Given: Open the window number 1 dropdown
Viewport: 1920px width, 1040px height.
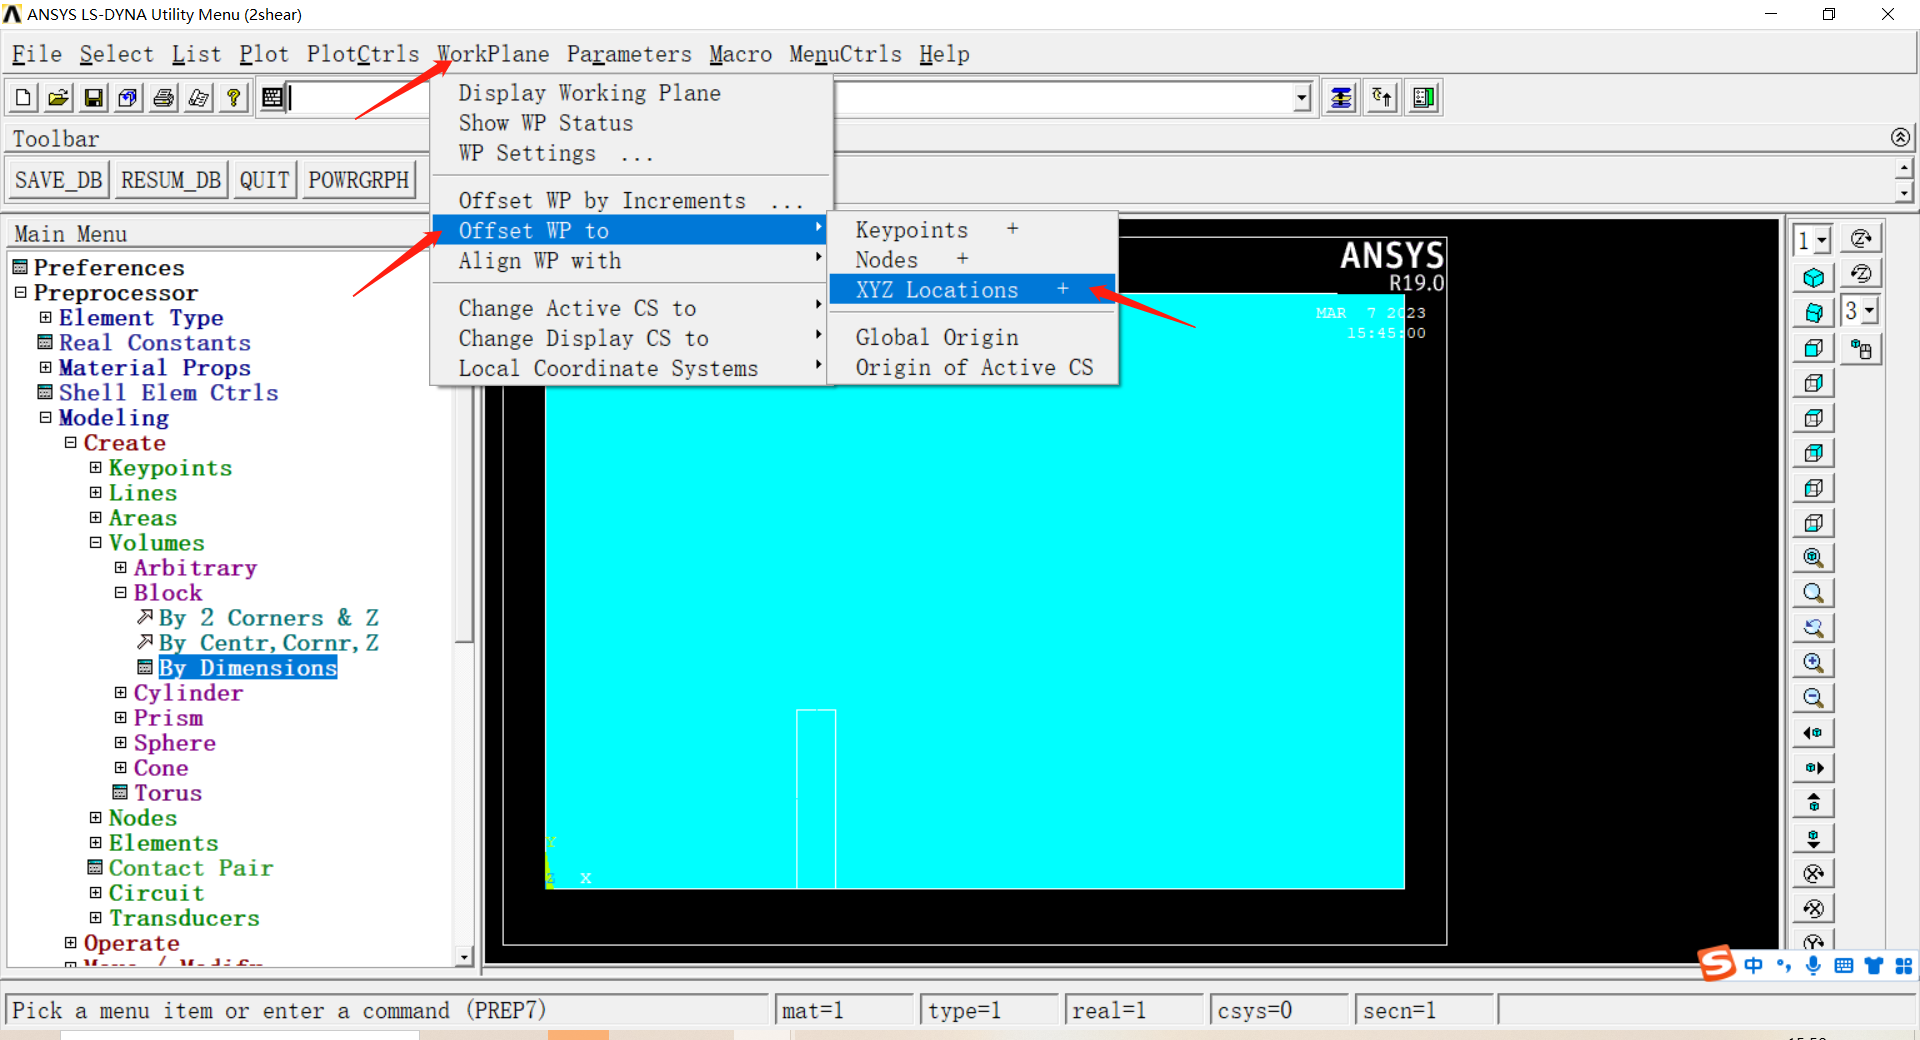Looking at the screenshot, I should click(x=1822, y=240).
